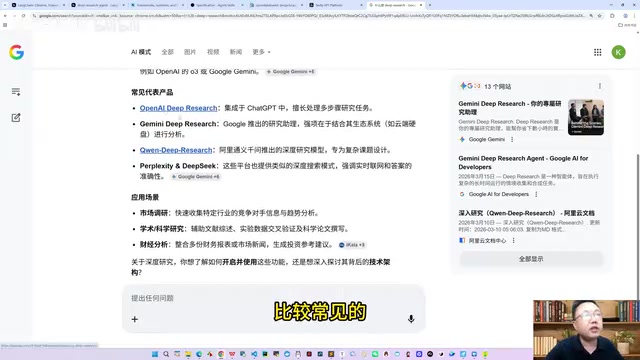Open the AI mode history list icon
Image resolution: width=640 pixels, height=360 pixels.
(x=16, y=92)
